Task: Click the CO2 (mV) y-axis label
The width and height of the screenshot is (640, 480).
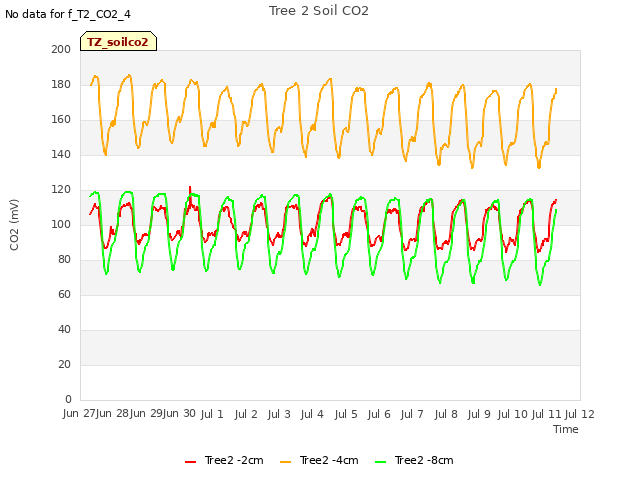Action: [14, 225]
